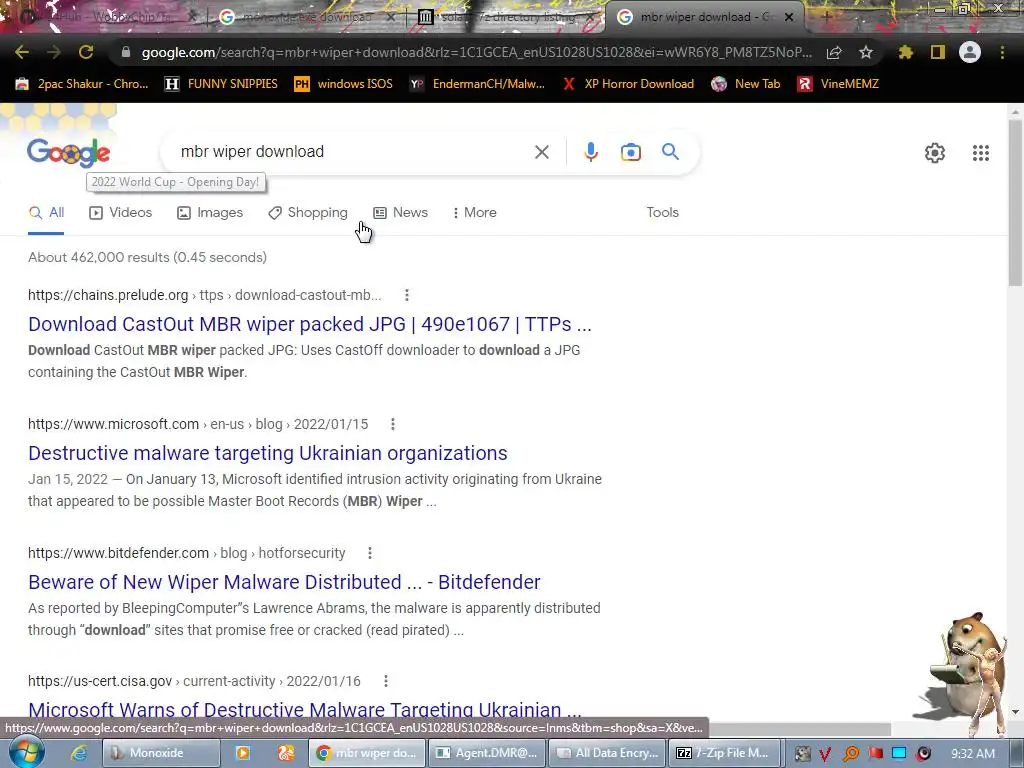Click the Google World Cup doodle logo
This screenshot has height=768, width=1024.
click(x=69, y=153)
